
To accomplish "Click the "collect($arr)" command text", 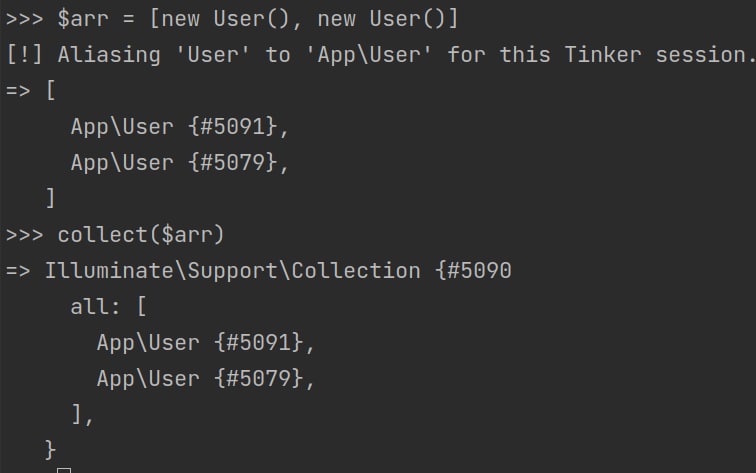I will click(141, 234).
